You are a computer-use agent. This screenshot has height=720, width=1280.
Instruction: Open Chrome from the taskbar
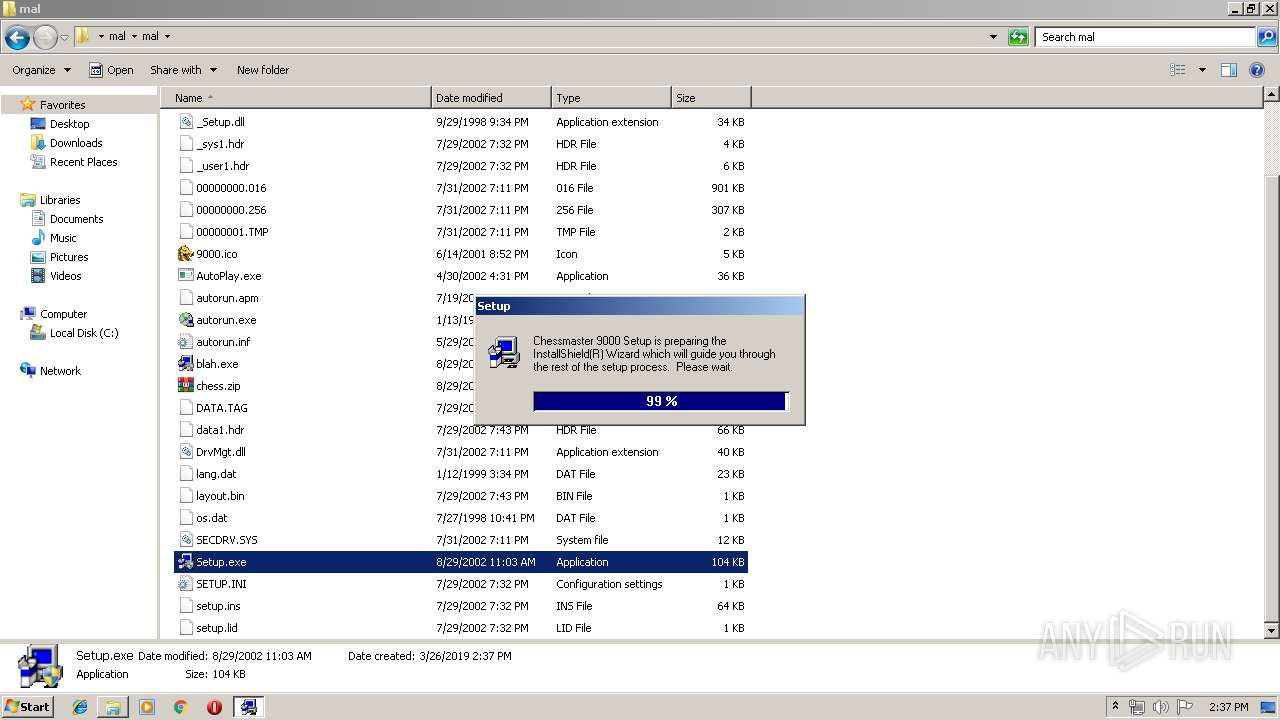click(181, 707)
